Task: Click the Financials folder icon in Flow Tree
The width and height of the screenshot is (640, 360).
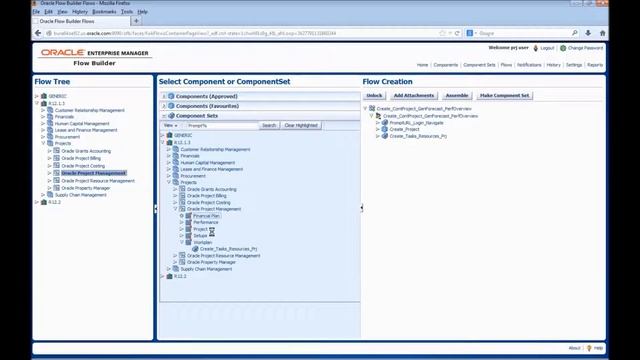Action: (x=50, y=117)
